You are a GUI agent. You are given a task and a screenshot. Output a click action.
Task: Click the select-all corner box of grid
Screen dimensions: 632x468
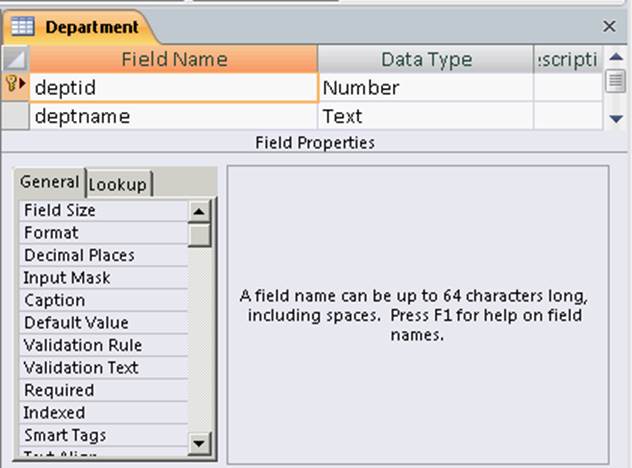(15, 60)
